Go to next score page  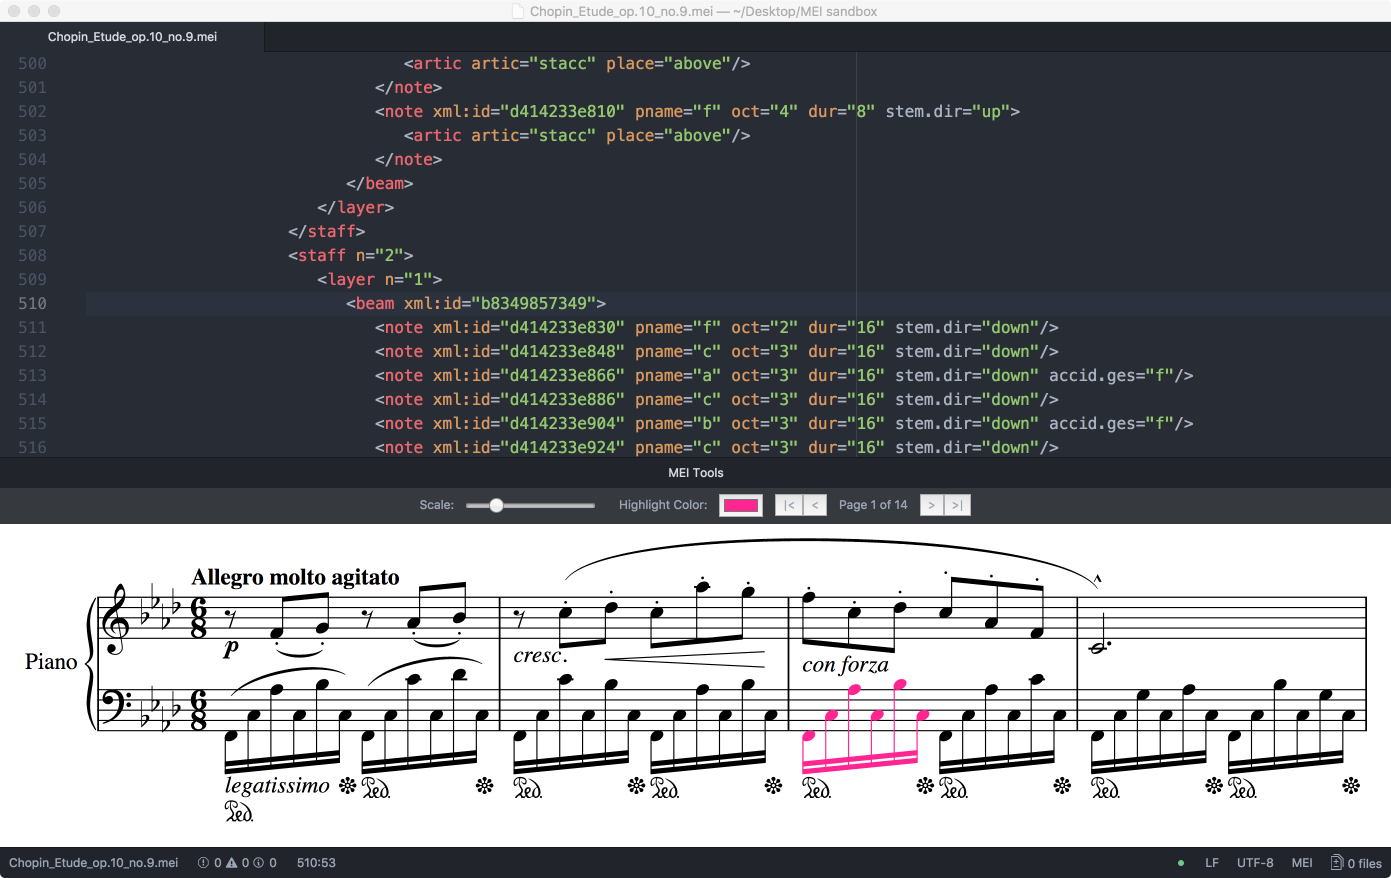coord(931,505)
